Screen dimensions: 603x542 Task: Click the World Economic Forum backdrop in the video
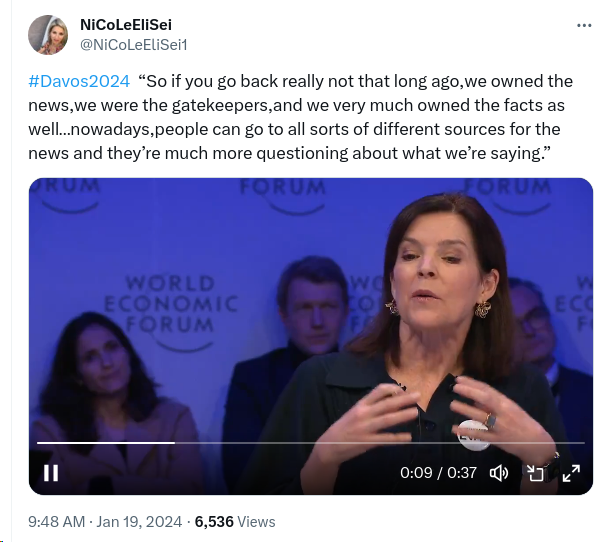[170, 302]
